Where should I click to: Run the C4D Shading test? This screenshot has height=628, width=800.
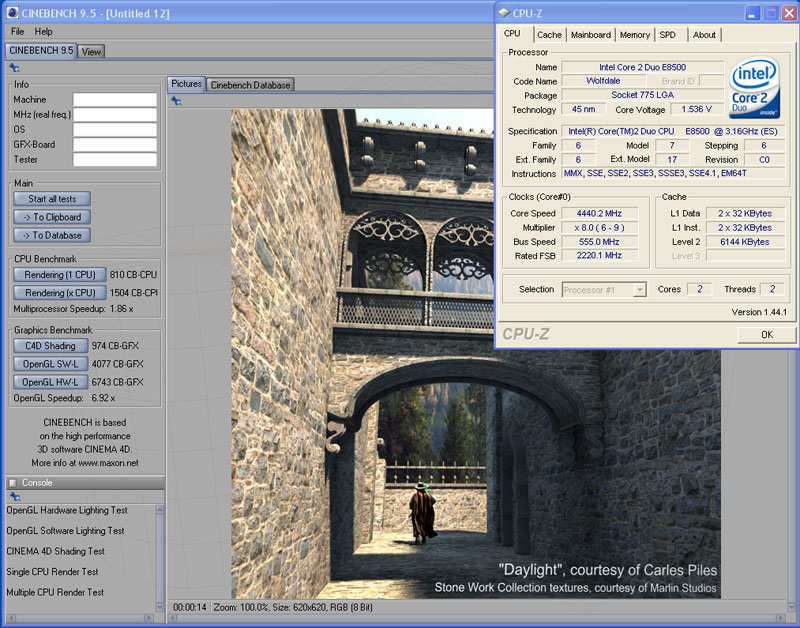[x=51, y=346]
